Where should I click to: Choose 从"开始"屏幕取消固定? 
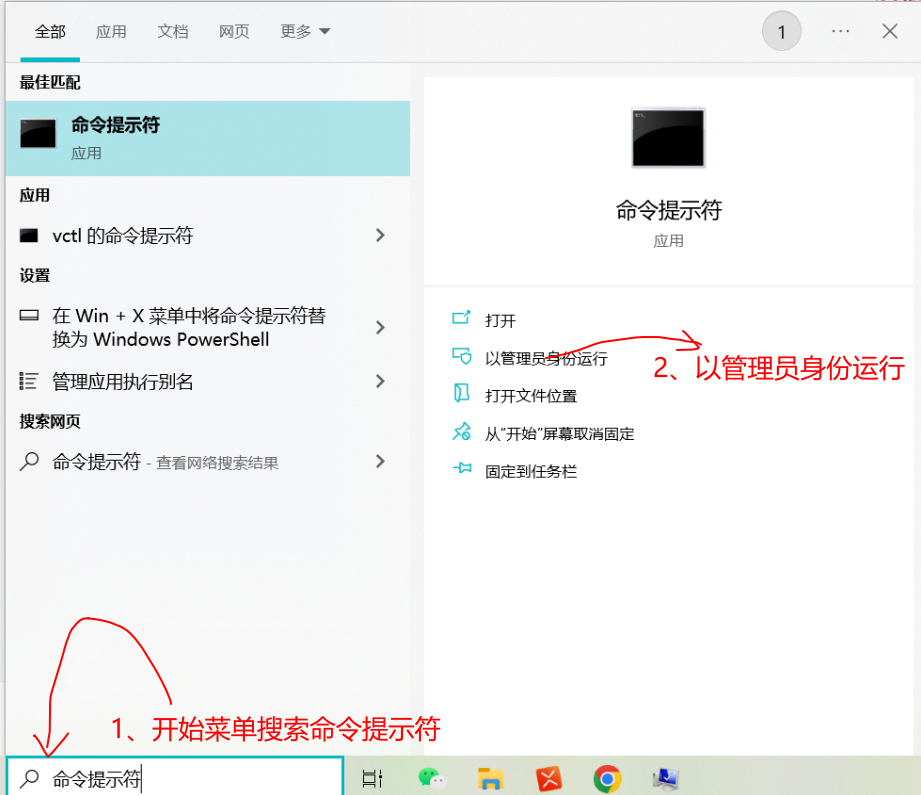[x=559, y=434]
